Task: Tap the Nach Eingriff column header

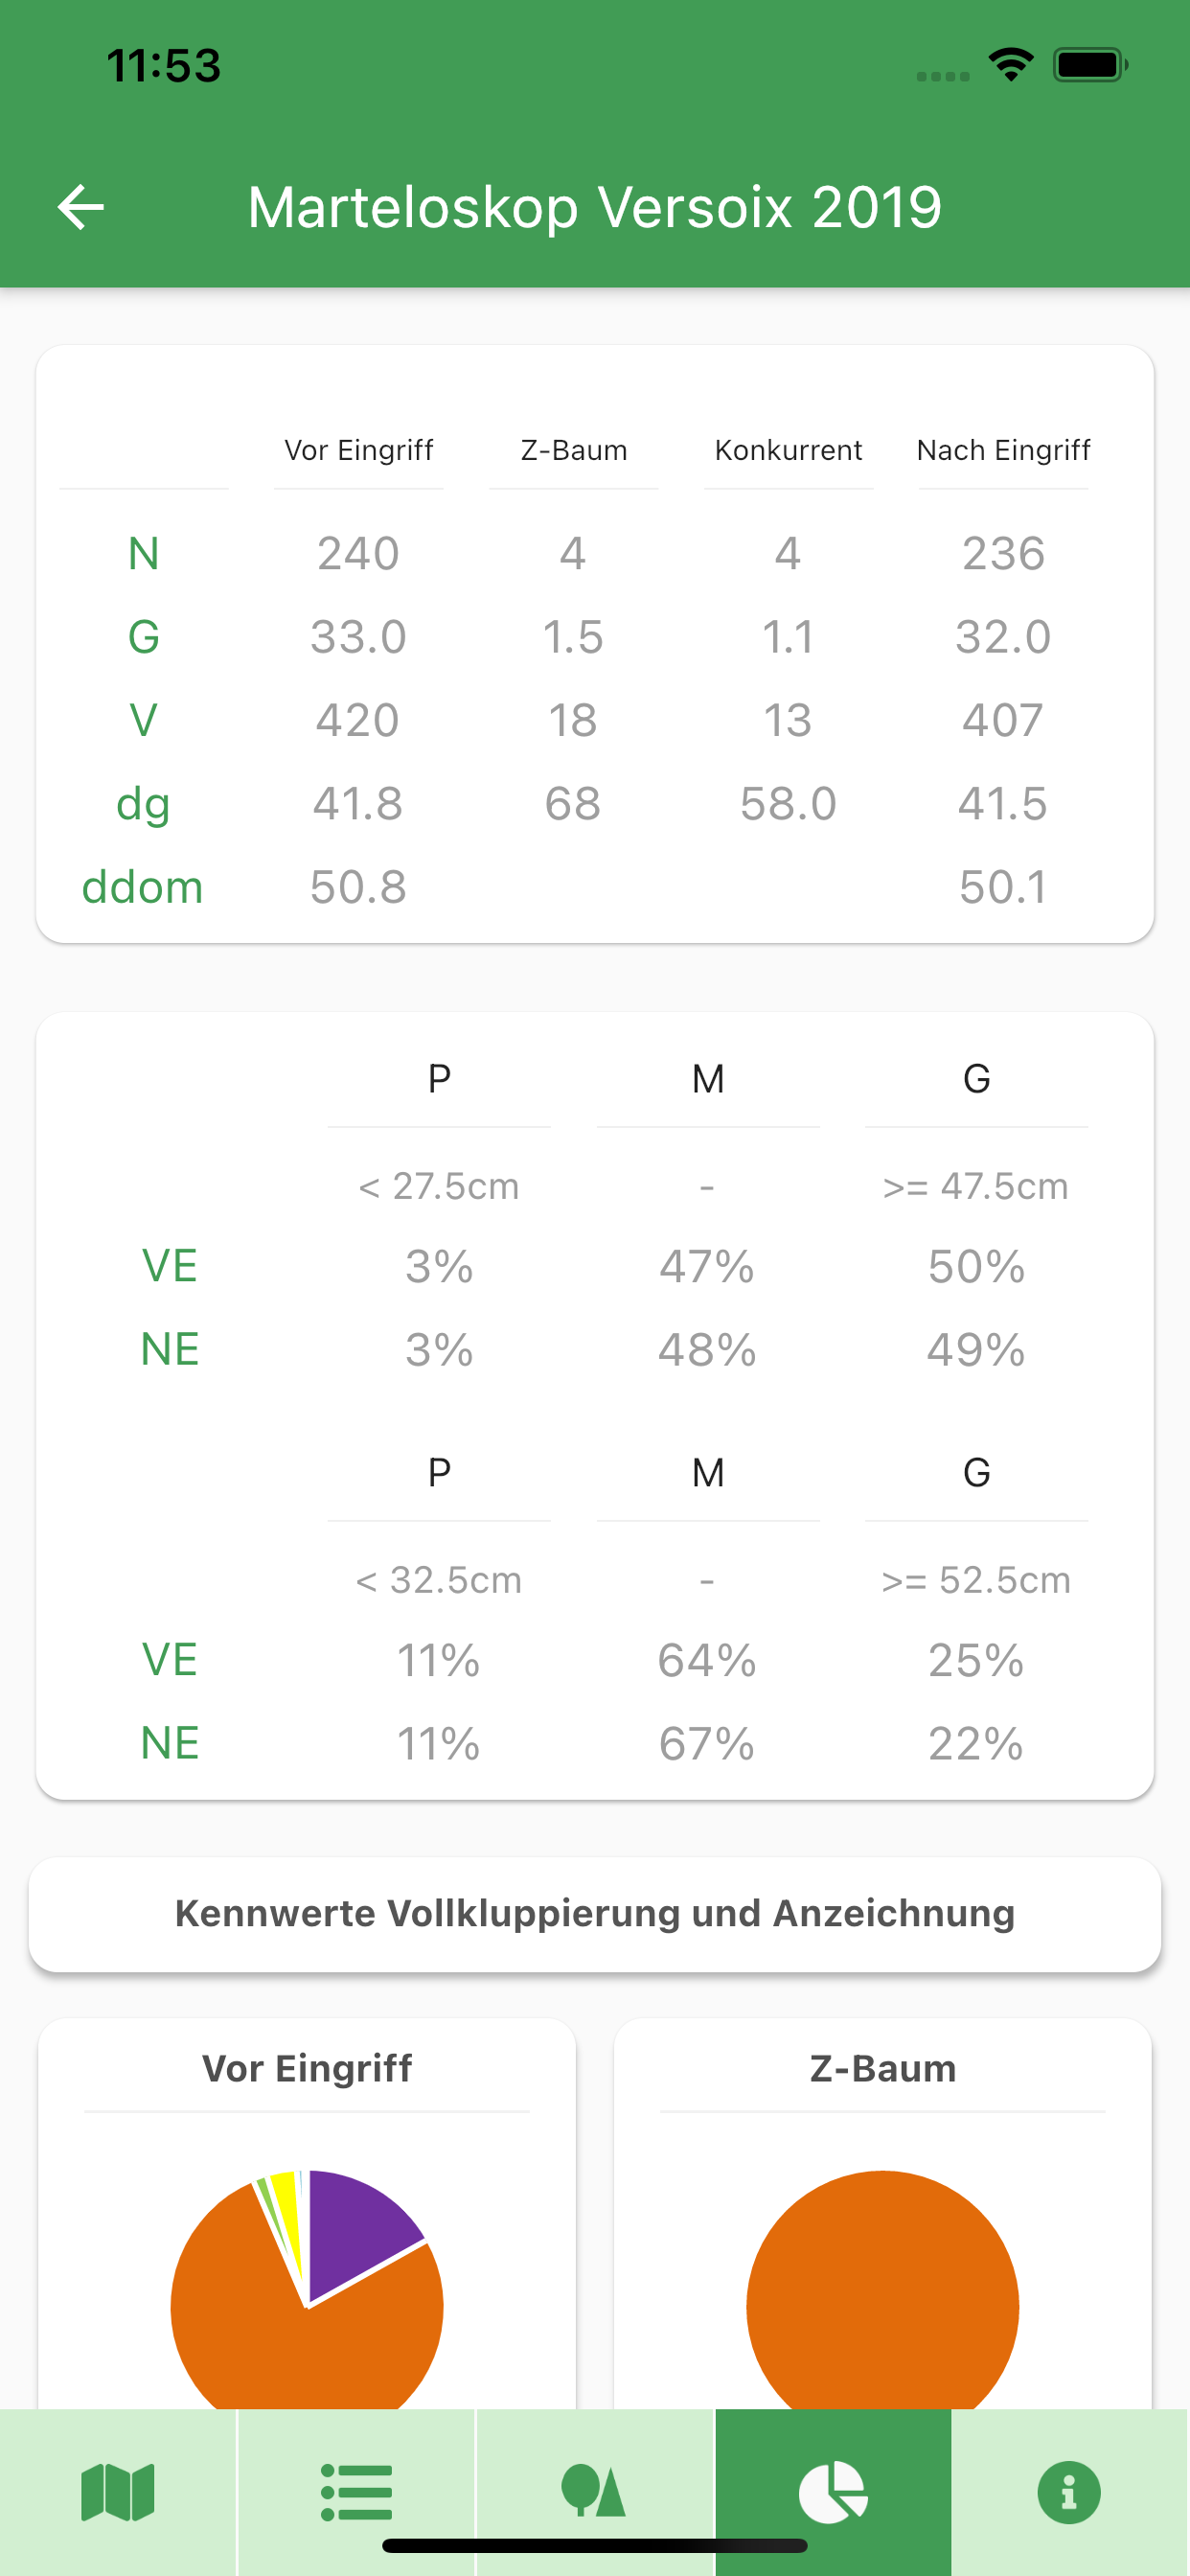Action: [x=1003, y=450]
